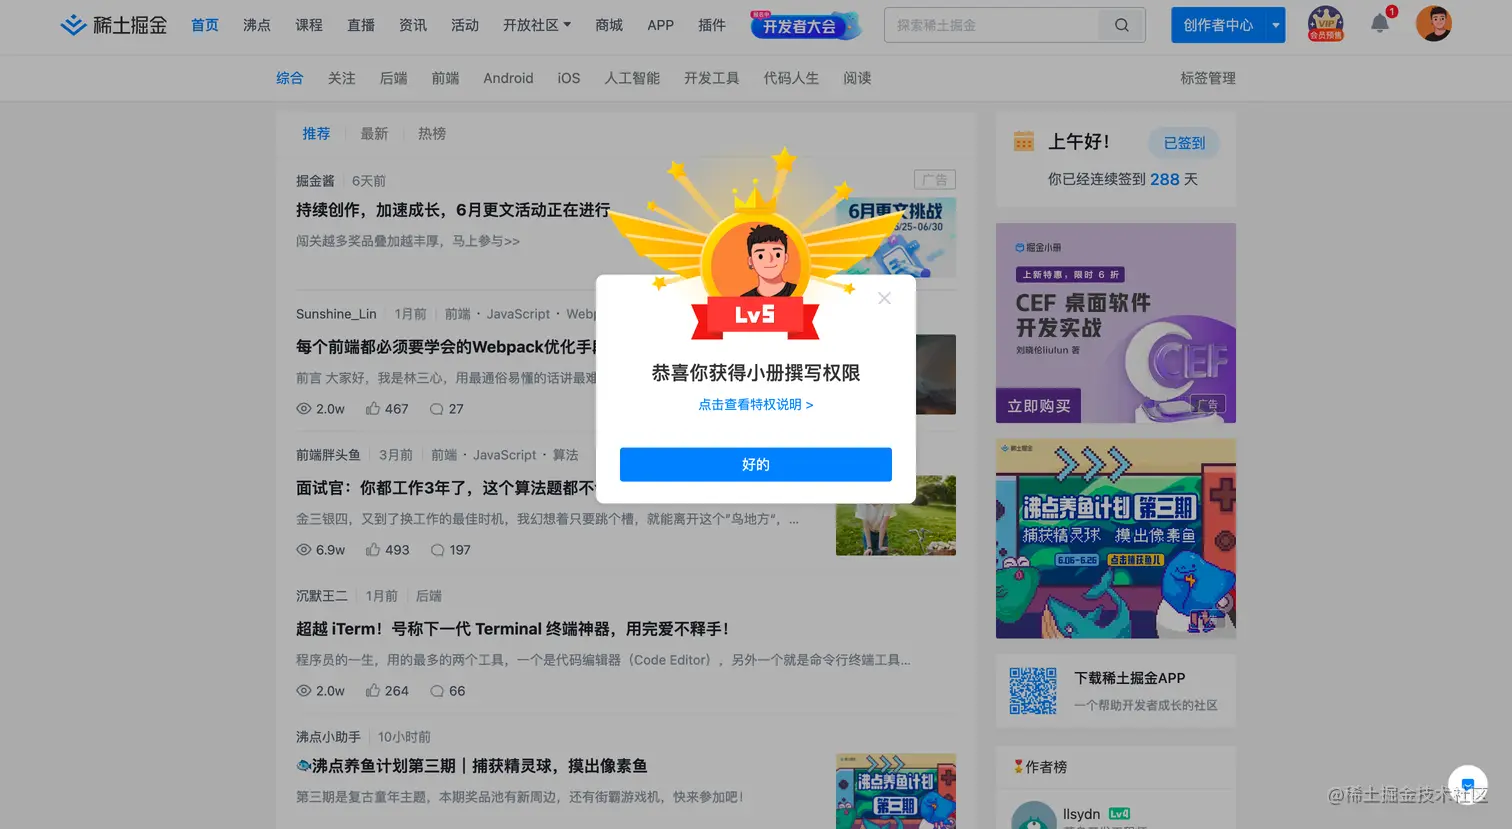
Task: Select the 综合 category tab
Action: tap(290, 78)
